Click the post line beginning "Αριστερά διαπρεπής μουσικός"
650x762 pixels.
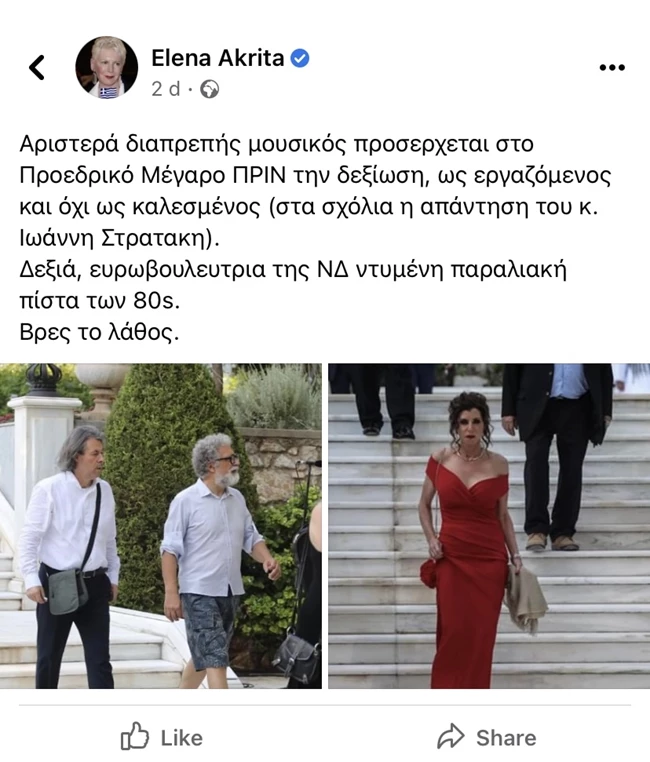pyautogui.click(x=276, y=144)
